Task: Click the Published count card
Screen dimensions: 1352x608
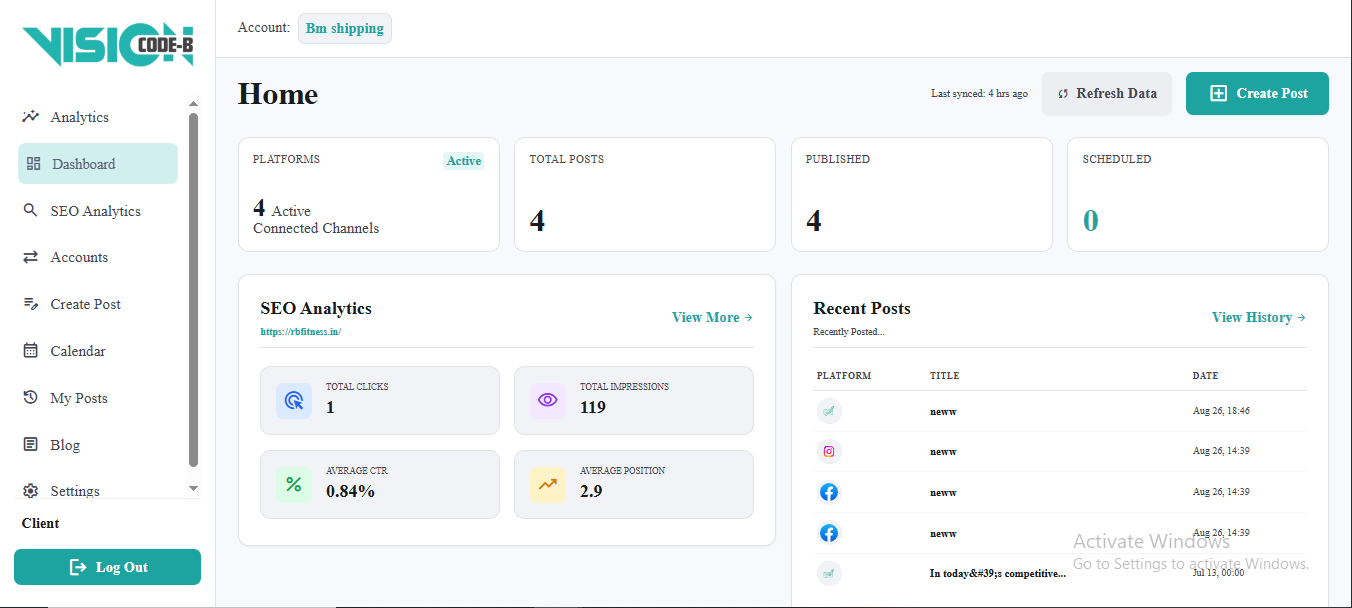Action: [x=922, y=194]
